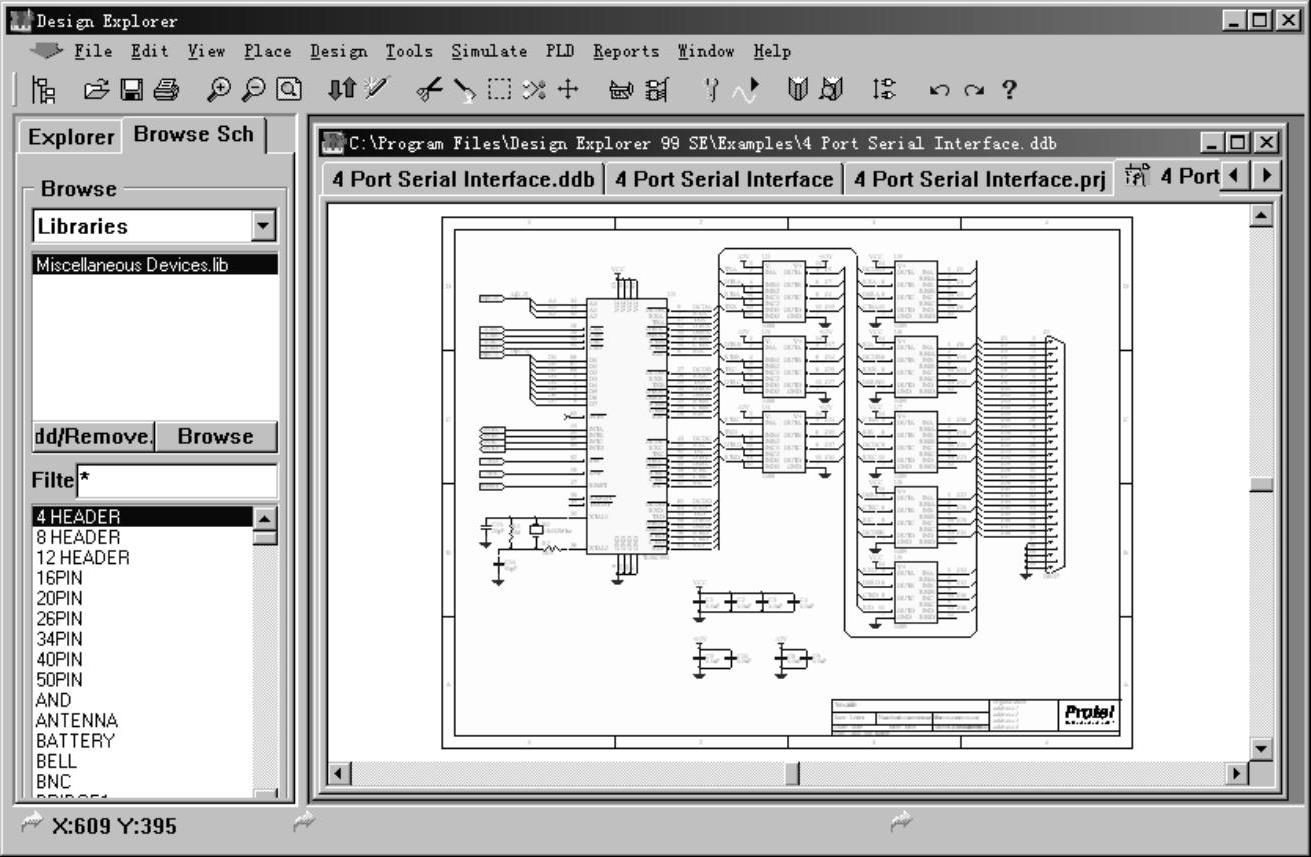The image size is (1311, 857).
Task: Click the up/down hierarchy arrows icon
Action: pos(341,90)
